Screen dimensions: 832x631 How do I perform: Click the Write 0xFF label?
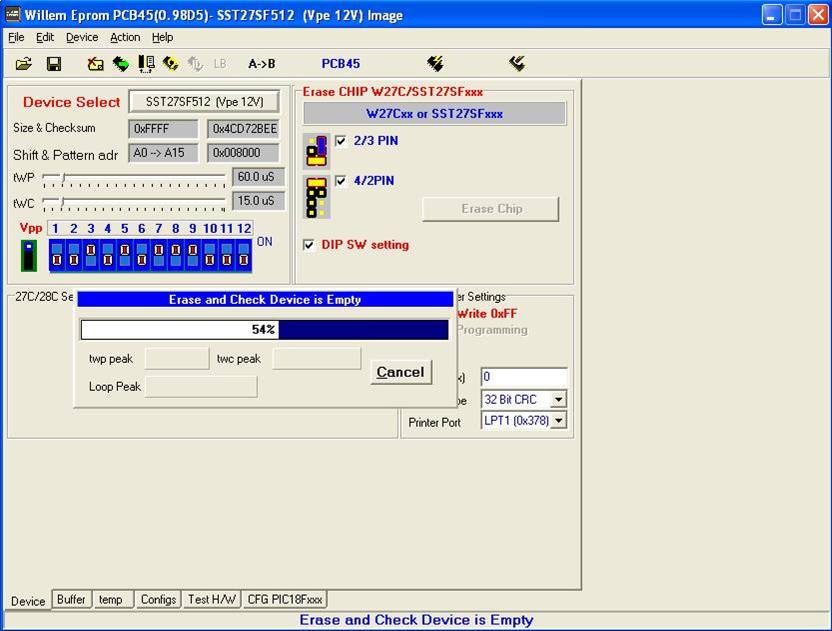pyautogui.click(x=487, y=314)
